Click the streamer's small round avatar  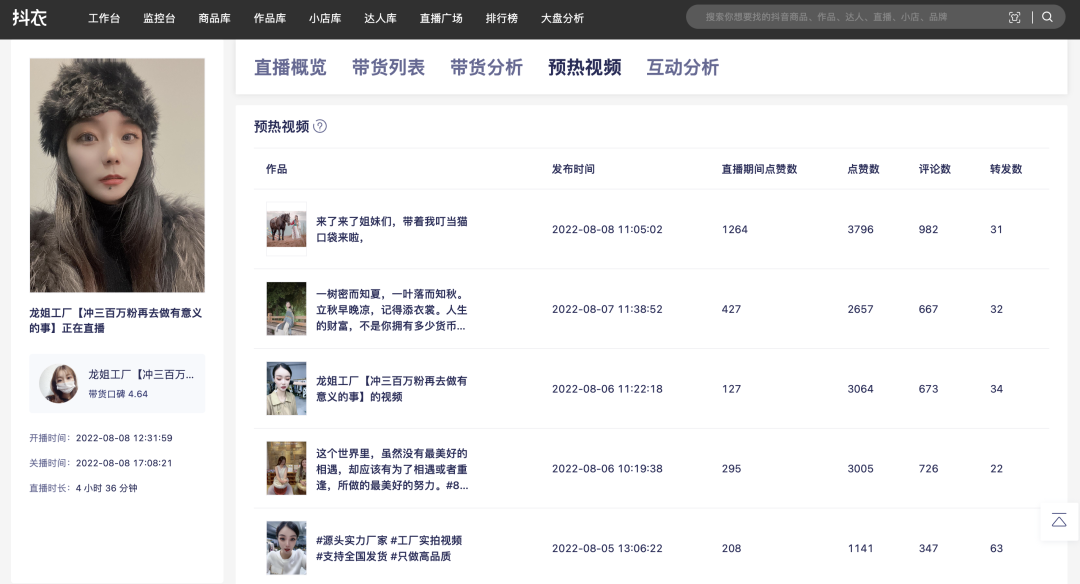click(58, 383)
